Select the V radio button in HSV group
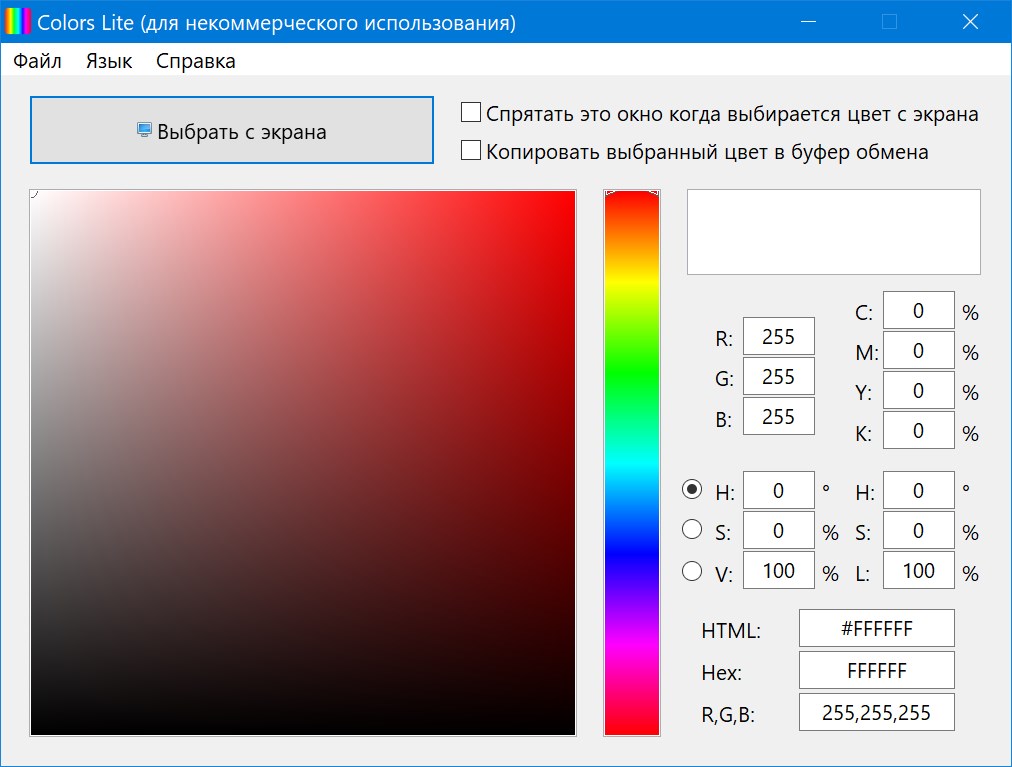The width and height of the screenshot is (1012, 767). [x=691, y=570]
